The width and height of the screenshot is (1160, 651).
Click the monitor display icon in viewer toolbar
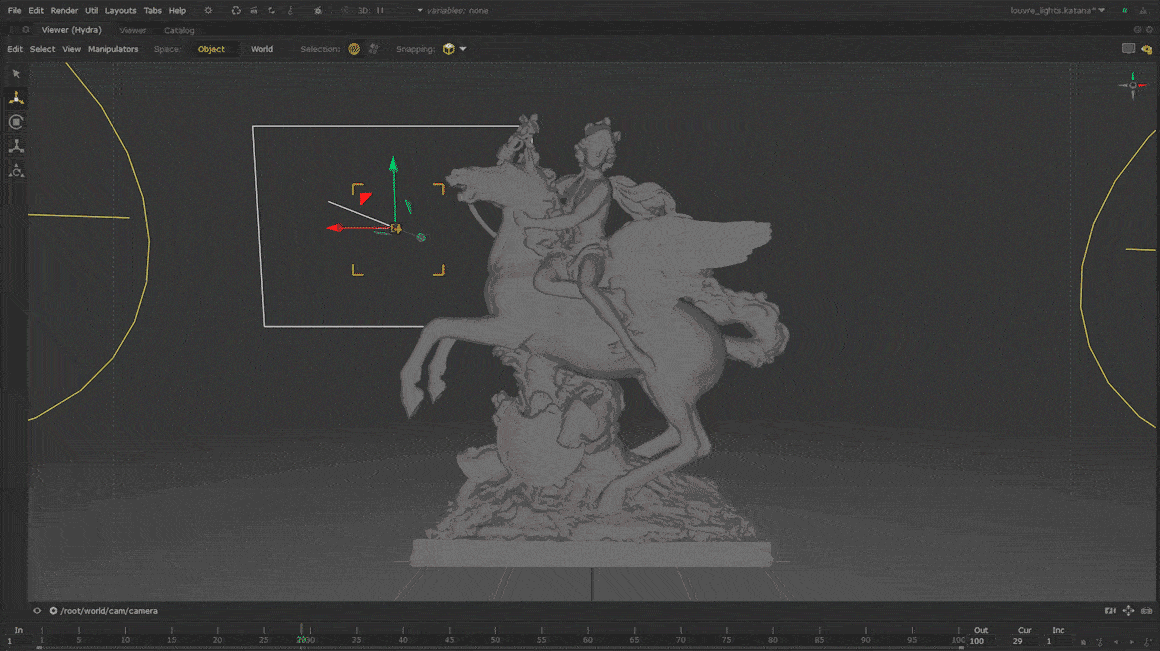pyautogui.click(x=1128, y=49)
